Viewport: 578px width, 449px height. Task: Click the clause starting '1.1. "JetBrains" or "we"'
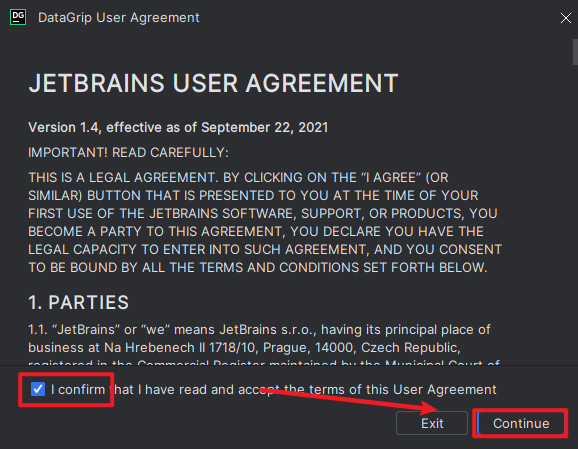(264, 345)
